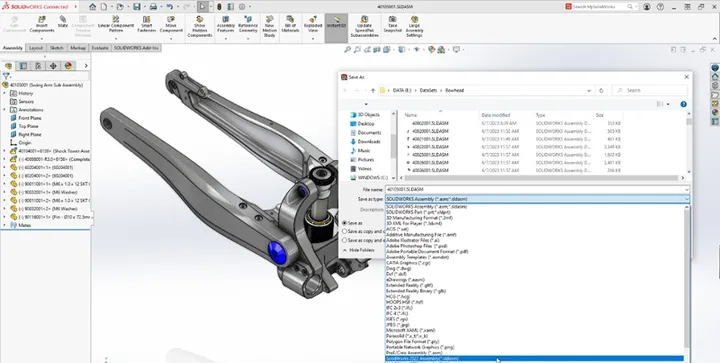Screen dimensions: 720x363
Task: Open the SOLIDWORKS Add-Ins tab
Action: (x=136, y=48)
